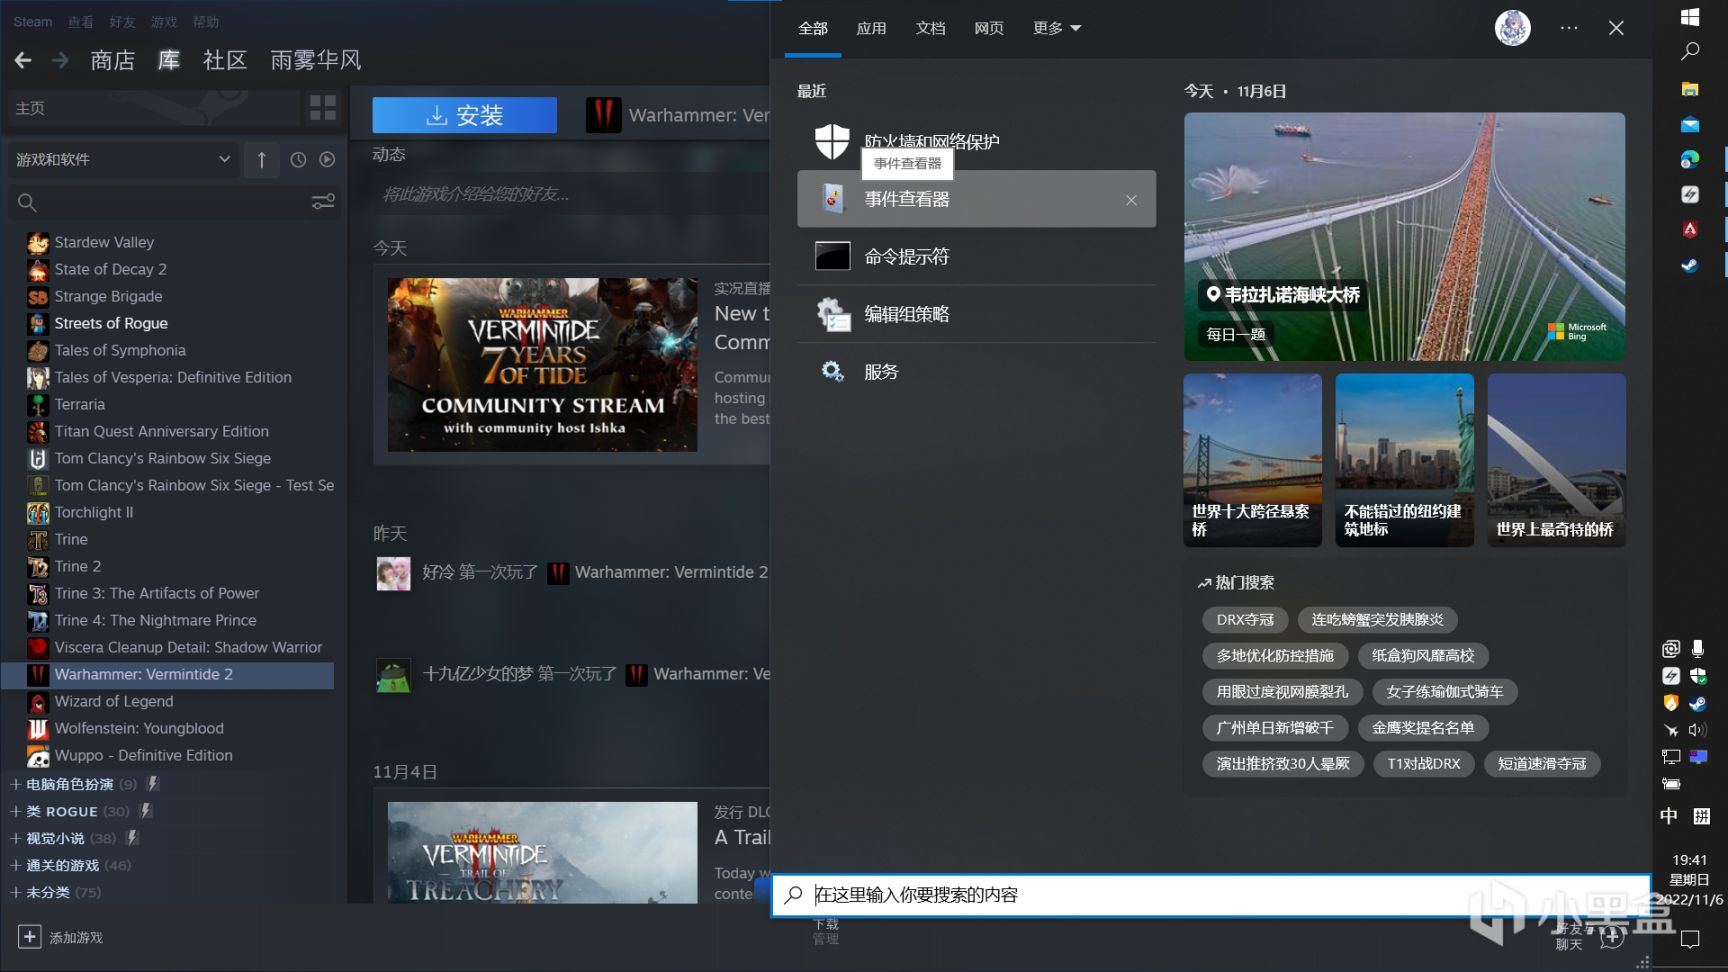Open 服务 recent item
This screenshot has width=1728, height=972.
[x=976, y=372]
